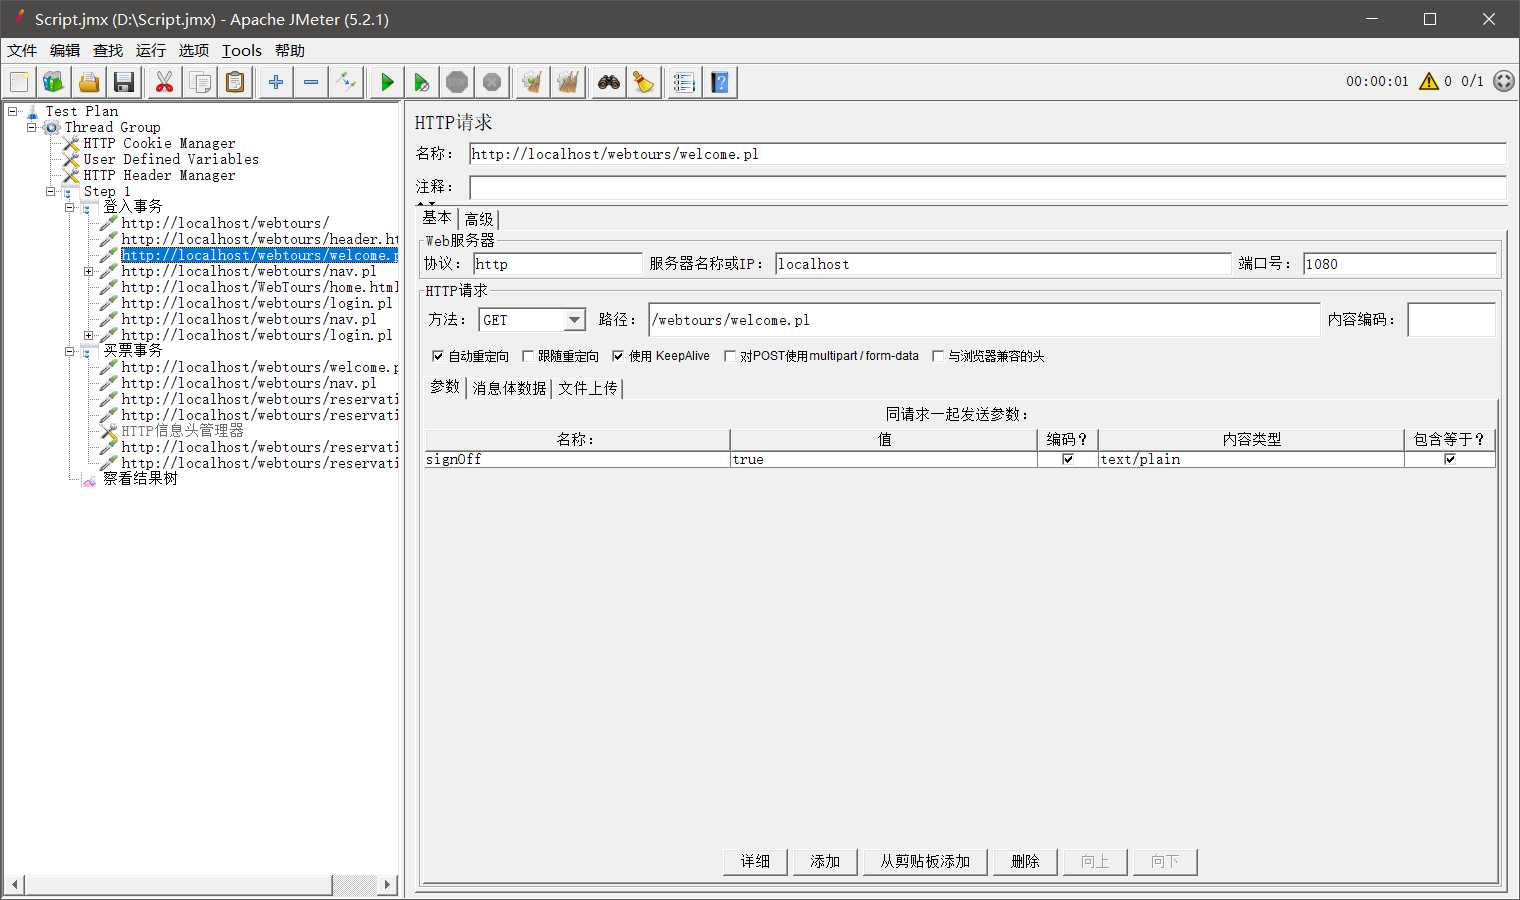The width and height of the screenshot is (1520, 900).
Task: Click the tree panel horizontal scrollbar
Action: (178, 885)
